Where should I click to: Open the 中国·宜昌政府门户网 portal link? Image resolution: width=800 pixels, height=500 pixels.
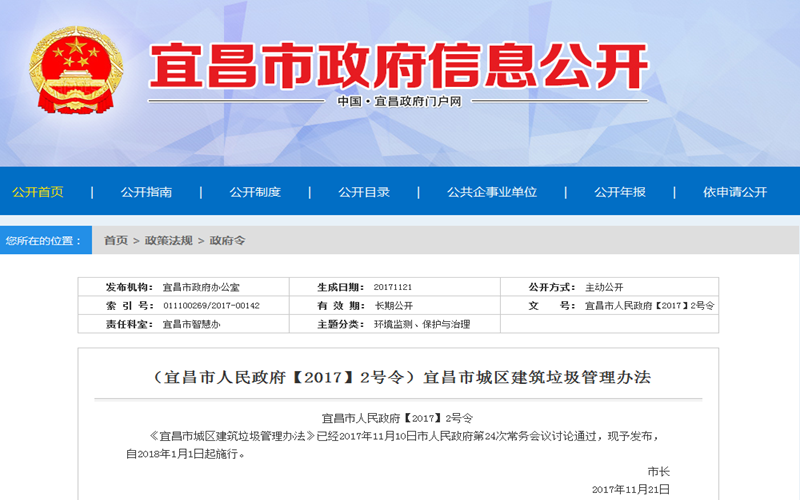(399, 102)
